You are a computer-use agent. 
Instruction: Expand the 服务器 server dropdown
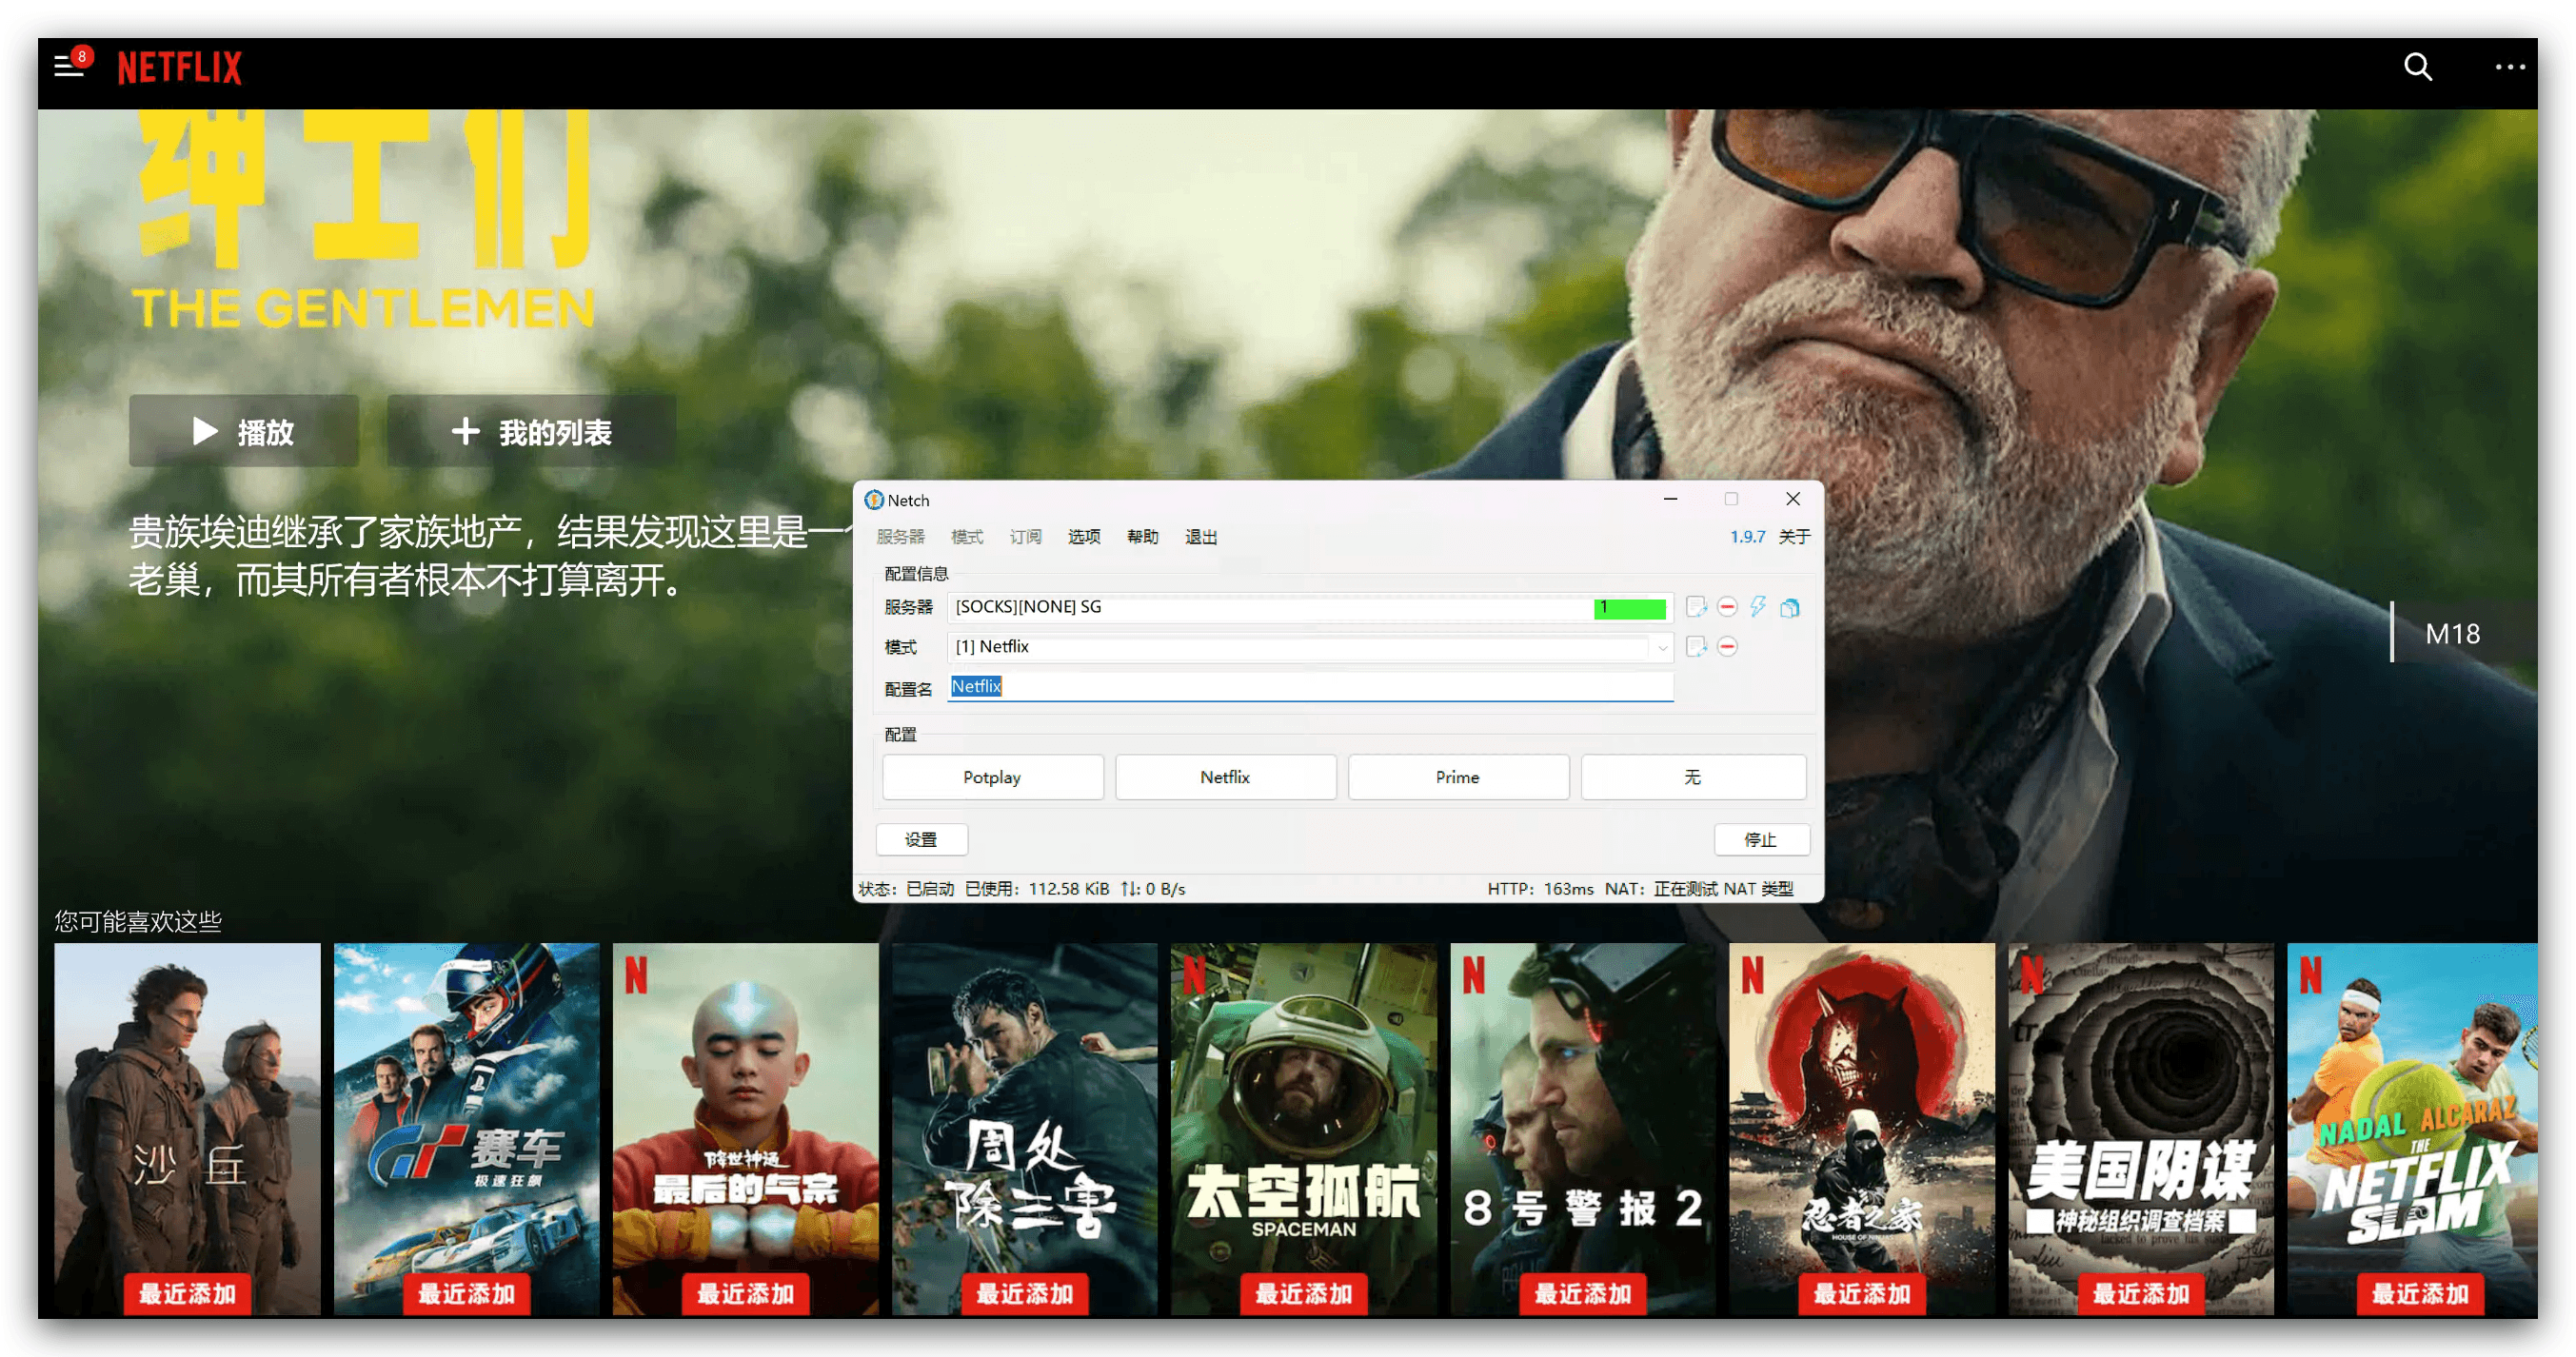point(1310,607)
